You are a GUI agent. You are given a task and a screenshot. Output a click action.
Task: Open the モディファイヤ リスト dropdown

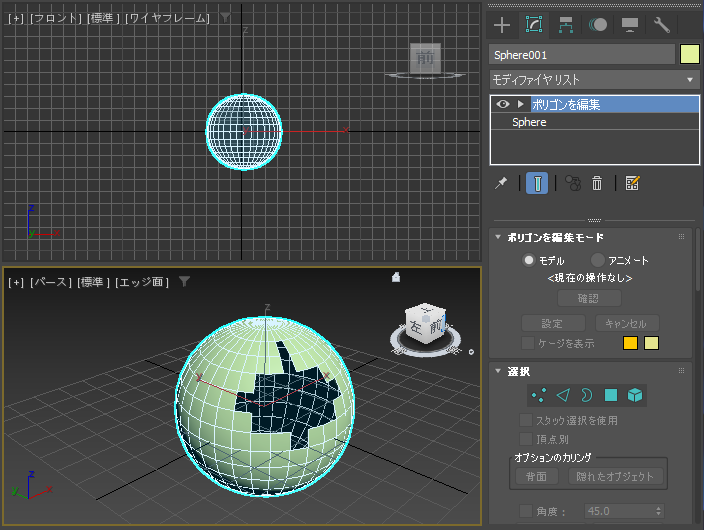click(x=594, y=80)
